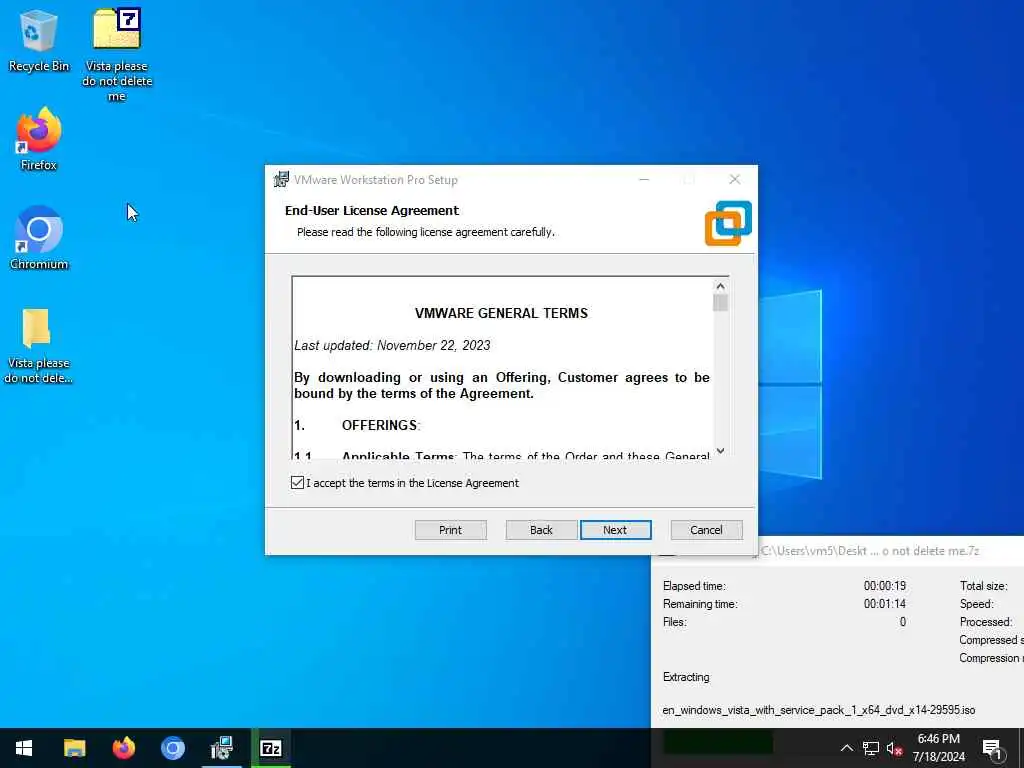The width and height of the screenshot is (1024, 768).
Task: Click the 'Files:' label in 7-Zip window
Action: pos(675,622)
